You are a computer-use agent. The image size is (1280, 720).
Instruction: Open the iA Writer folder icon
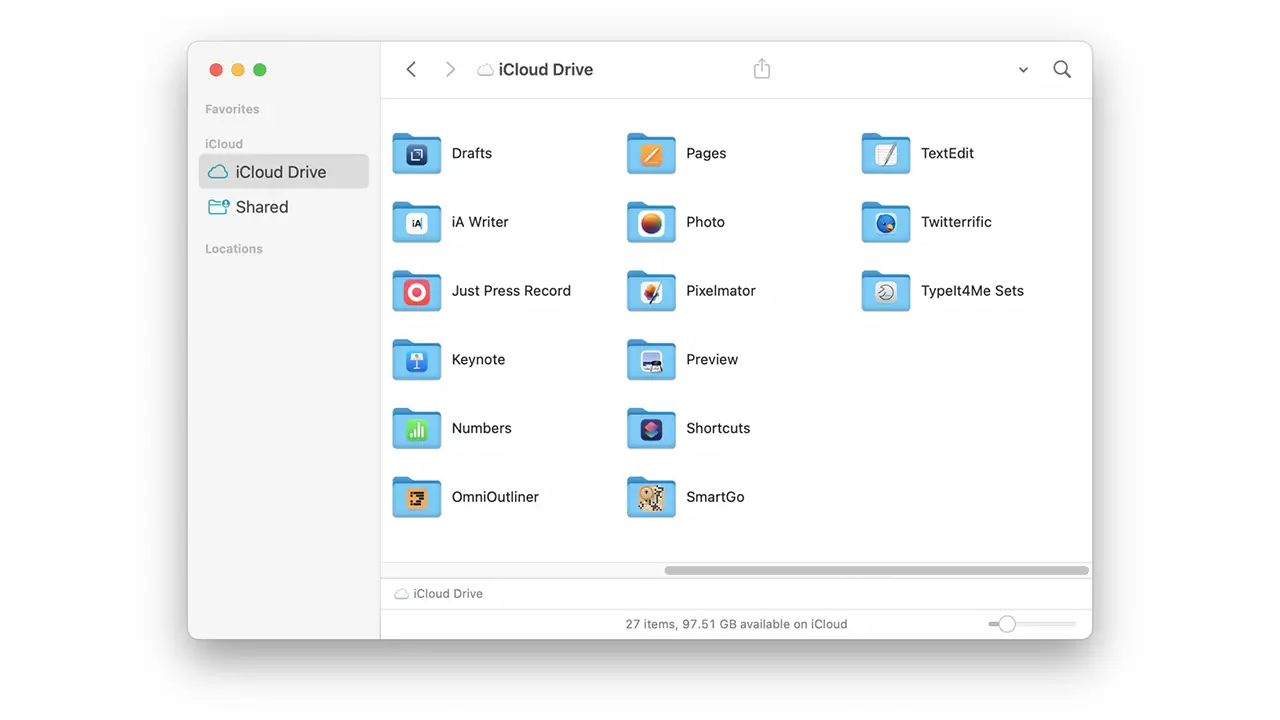(417, 223)
